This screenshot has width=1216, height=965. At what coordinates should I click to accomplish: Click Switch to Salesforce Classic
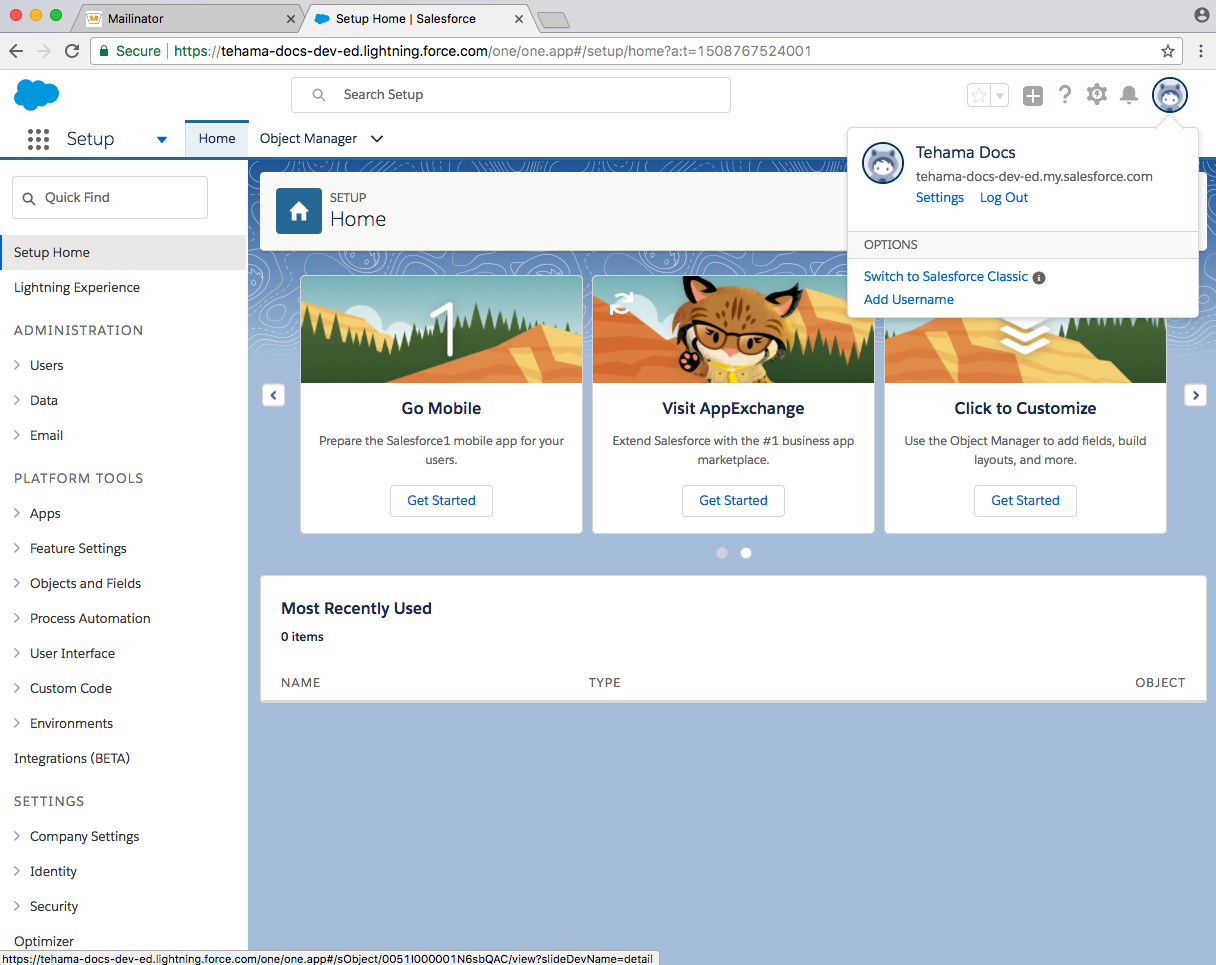[x=946, y=277]
